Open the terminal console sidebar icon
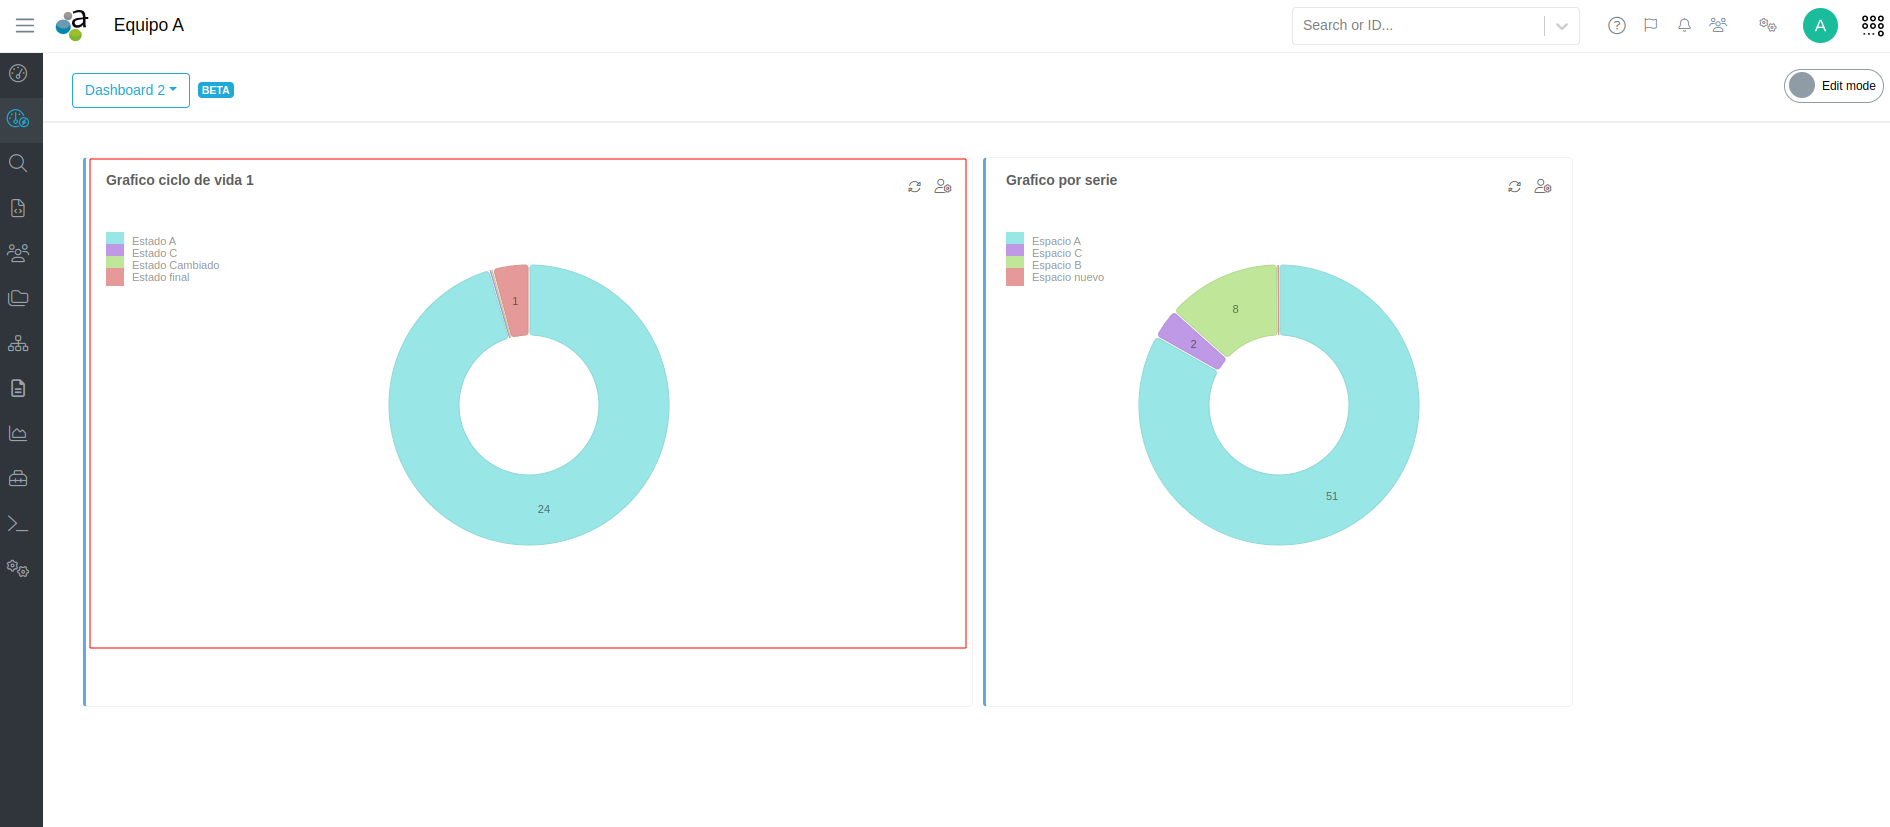The width and height of the screenshot is (1890, 827). pos(18,524)
